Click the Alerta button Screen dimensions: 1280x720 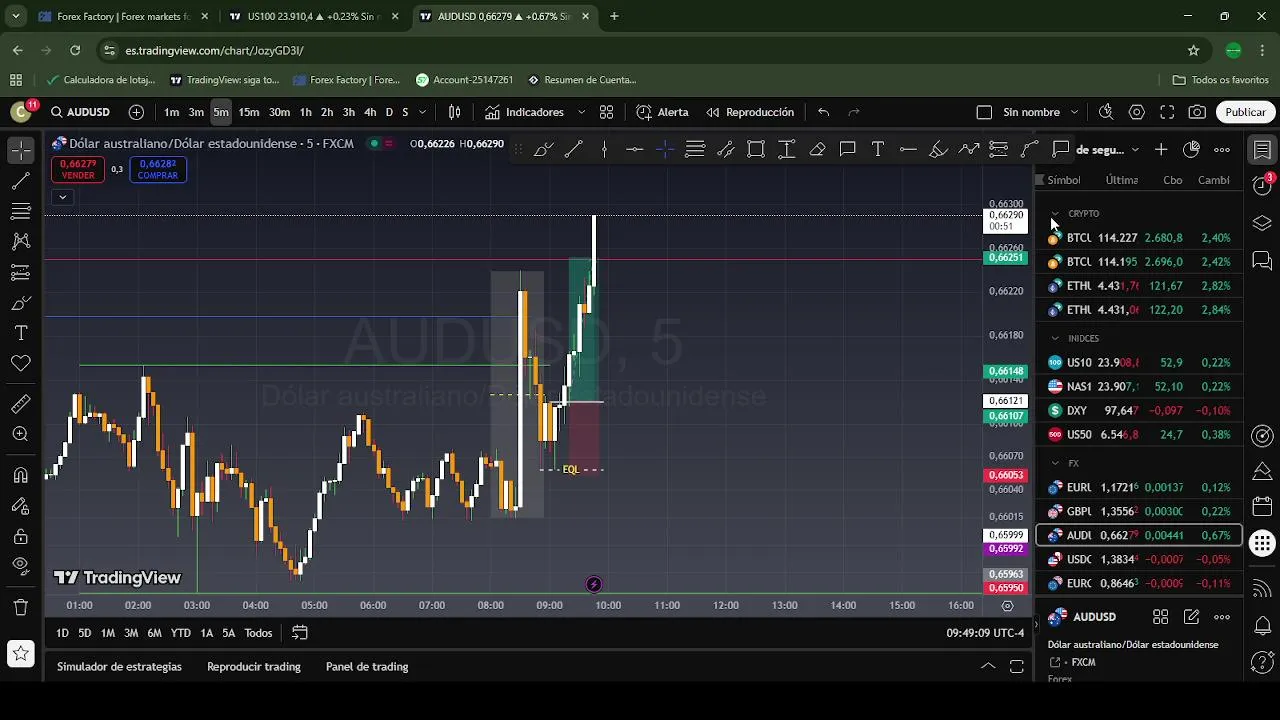(662, 112)
